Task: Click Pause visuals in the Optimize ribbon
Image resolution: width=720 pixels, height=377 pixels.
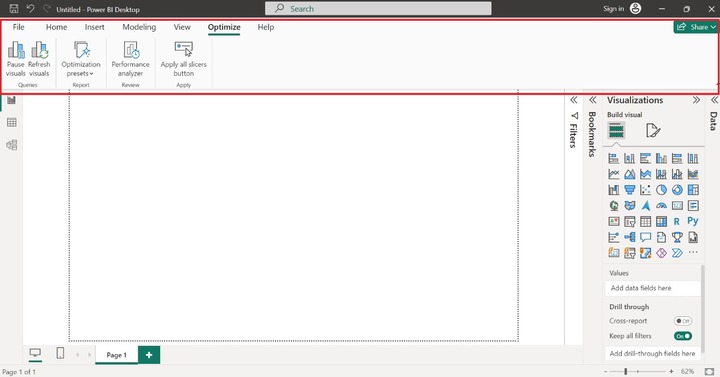Action: pos(16,59)
